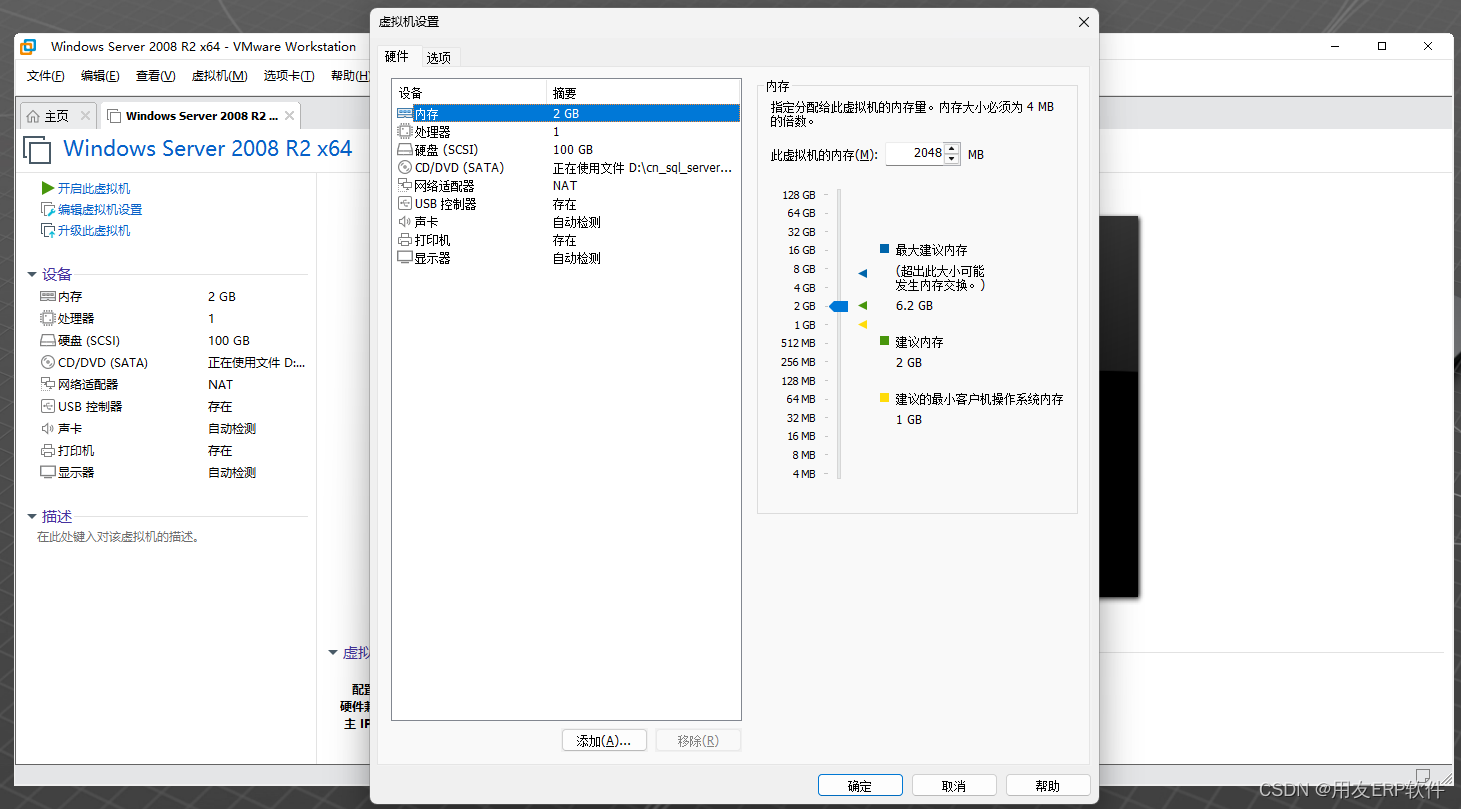This screenshot has height=809, width=1461.
Task: Click network adapter icon in main window panel
Action: click(48, 385)
